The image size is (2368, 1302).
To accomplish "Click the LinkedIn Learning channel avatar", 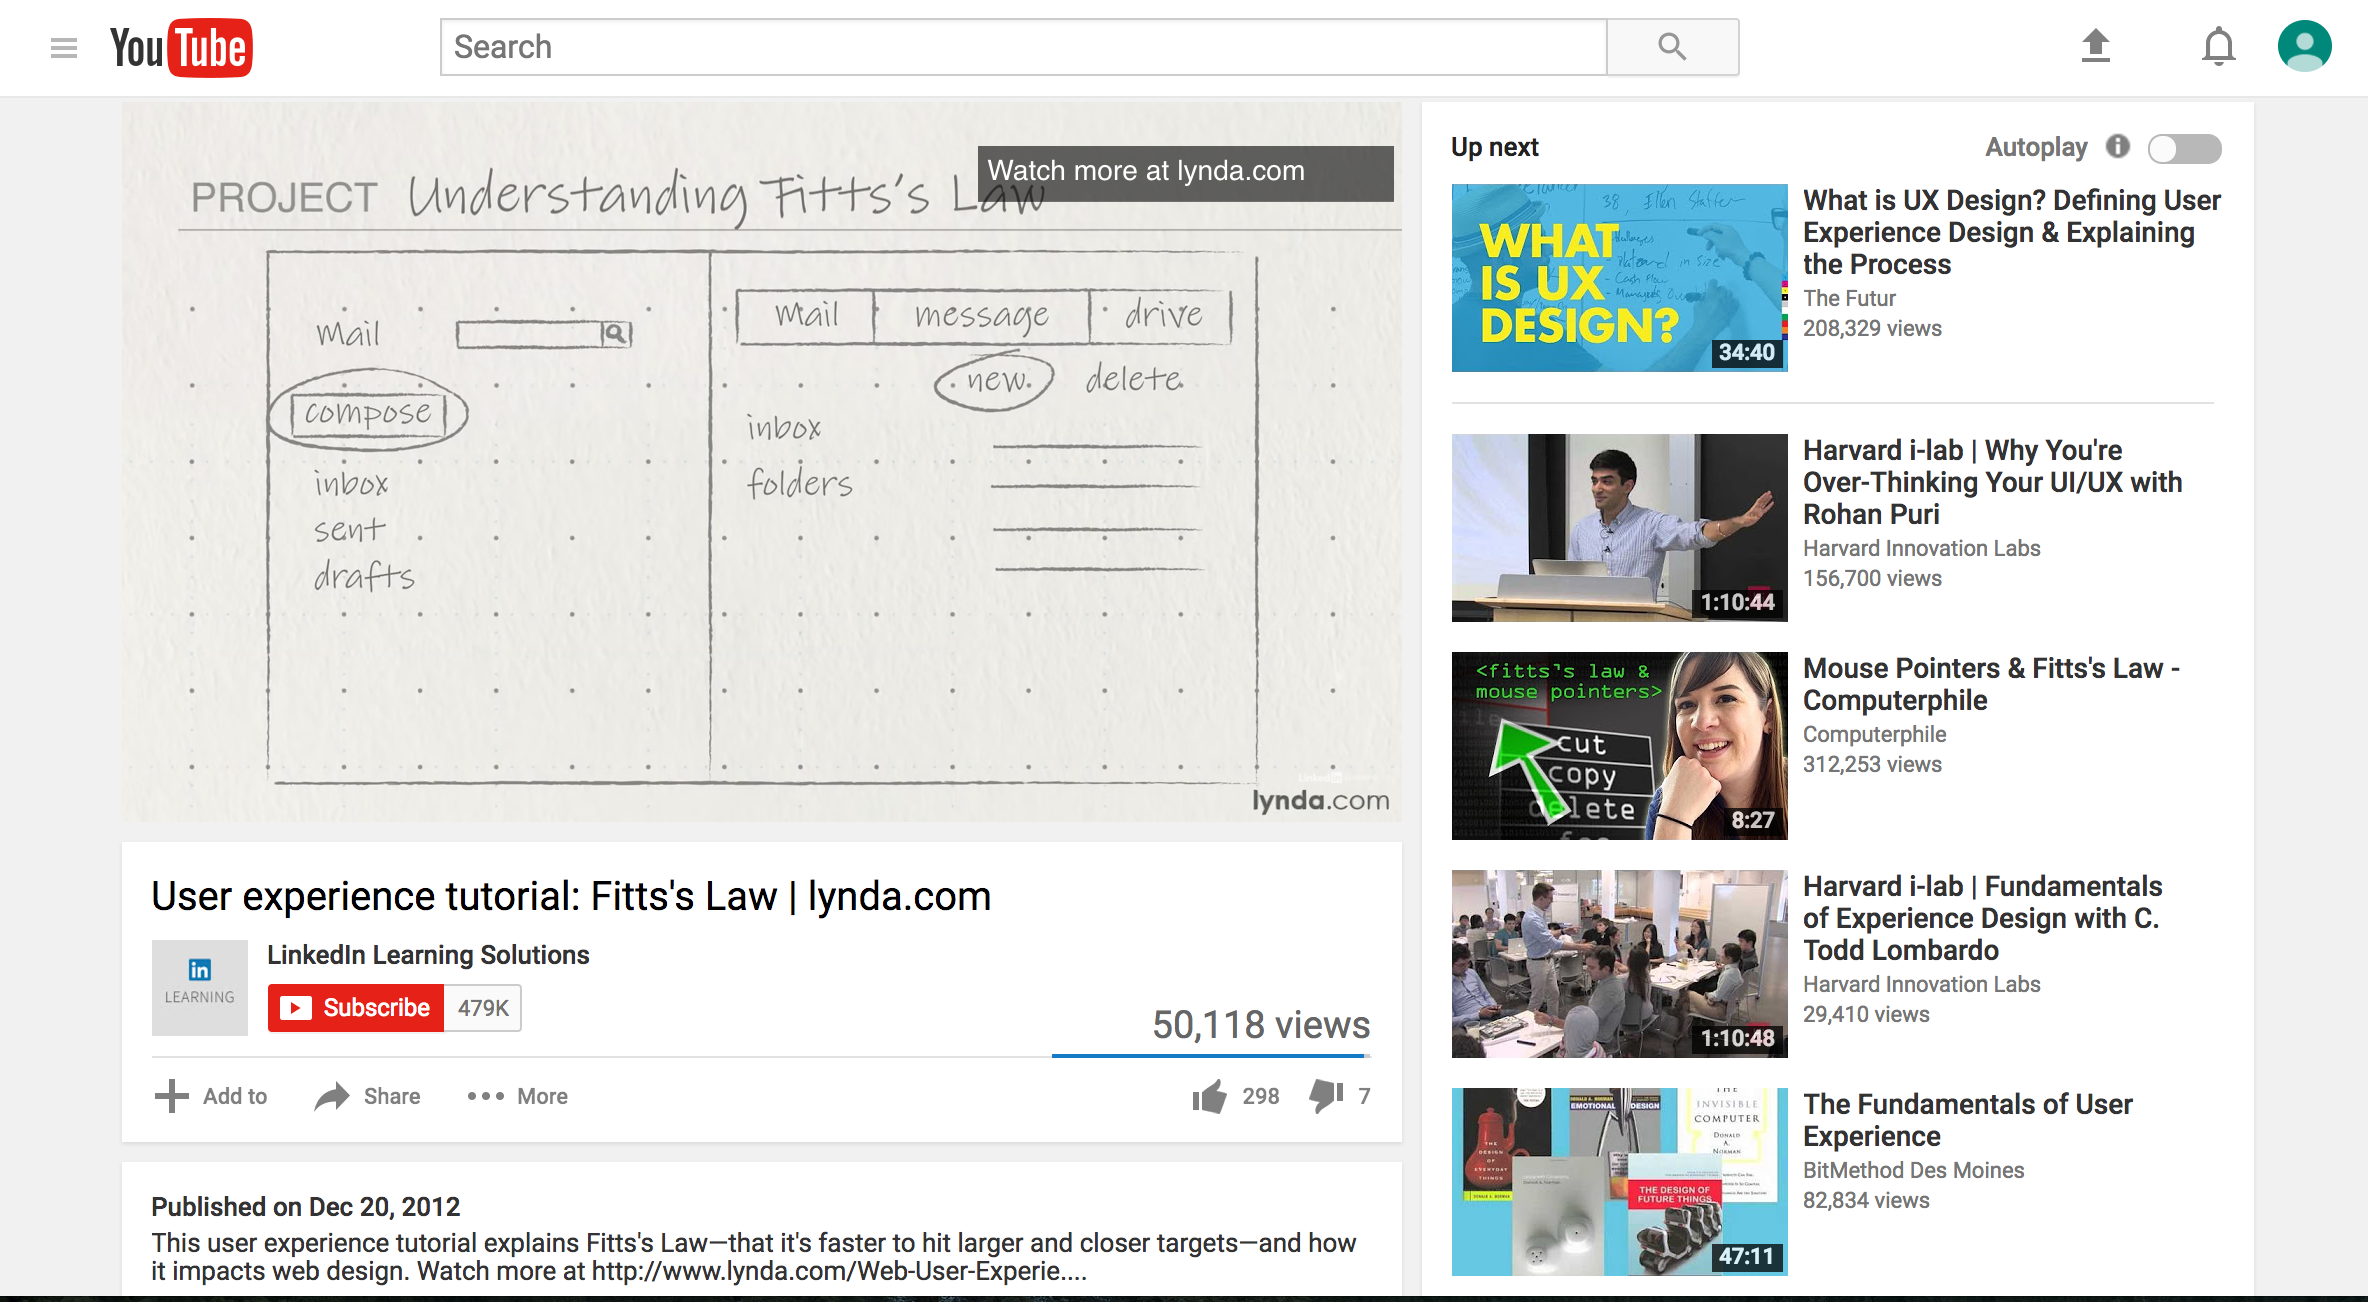I will pos(200,987).
